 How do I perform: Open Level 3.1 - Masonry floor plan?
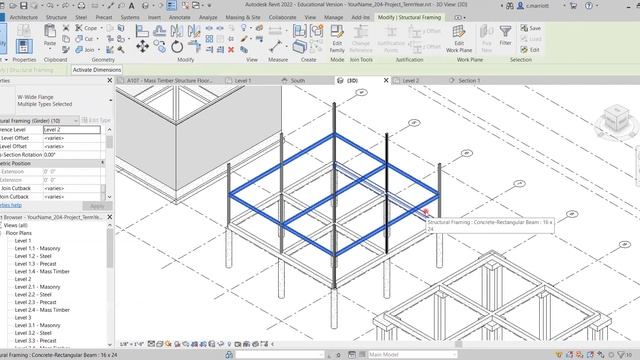[37, 325]
